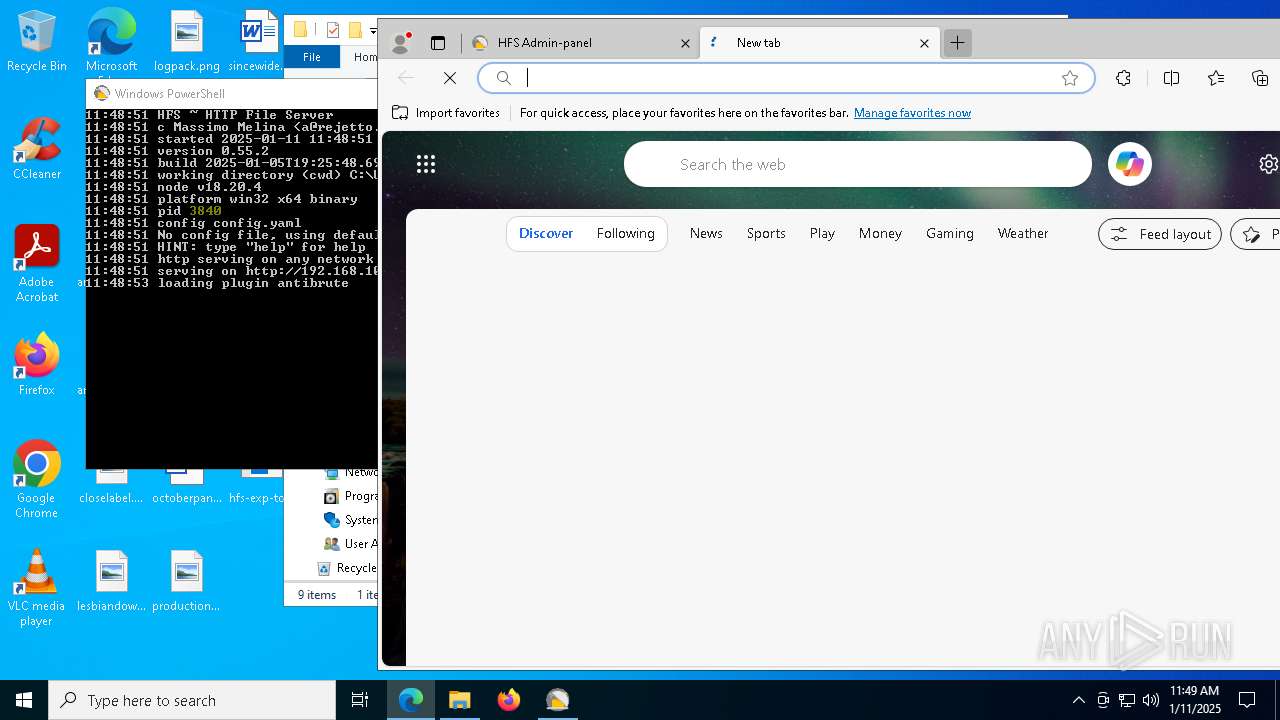Select the lesbiandow... desktop file
Image resolution: width=1280 pixels, height=720 pixels.
[x=112, y=581]
